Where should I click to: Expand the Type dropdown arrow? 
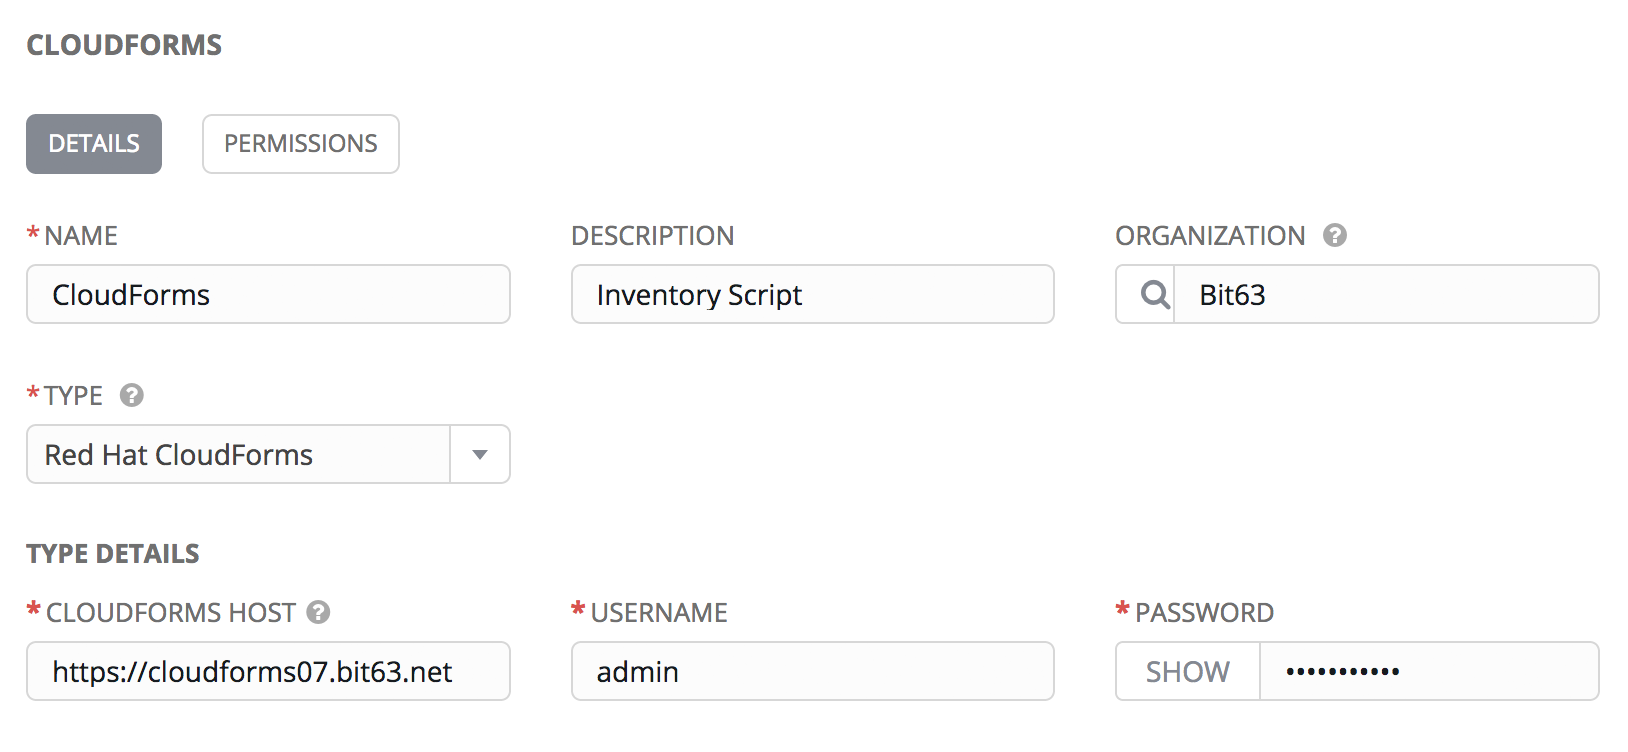(480, 455)
